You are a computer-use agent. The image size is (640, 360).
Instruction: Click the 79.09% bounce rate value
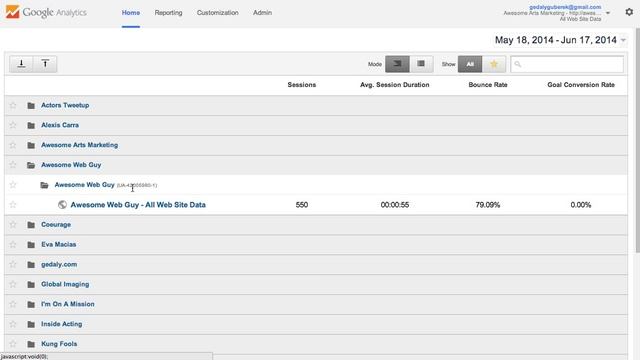tap(488, 205)
